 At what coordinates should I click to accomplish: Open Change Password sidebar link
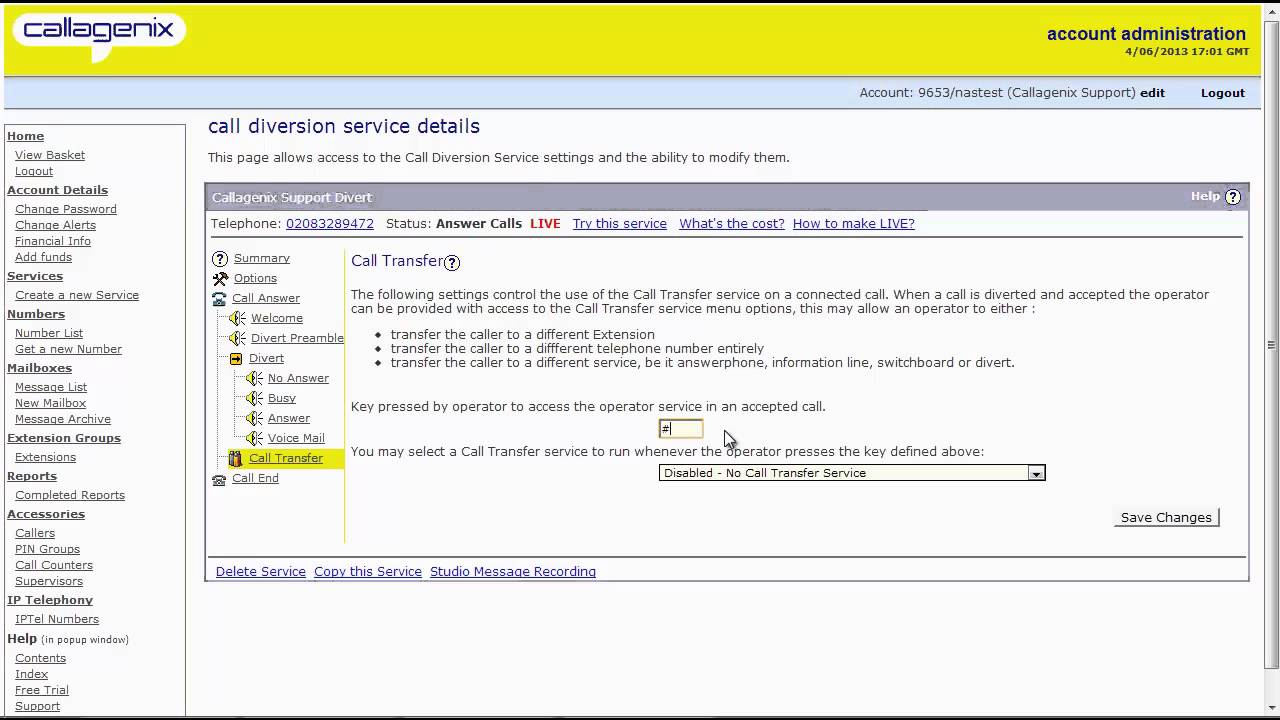66,209
